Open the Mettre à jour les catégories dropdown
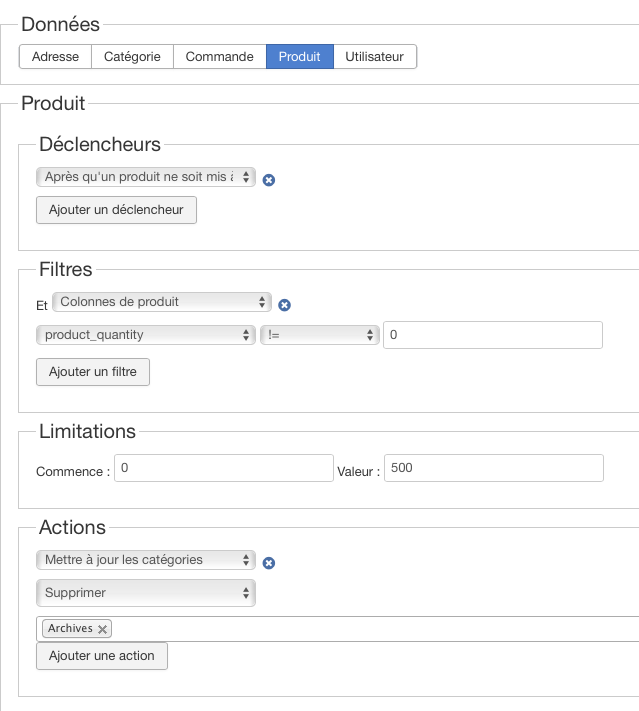 click(146, 560)
